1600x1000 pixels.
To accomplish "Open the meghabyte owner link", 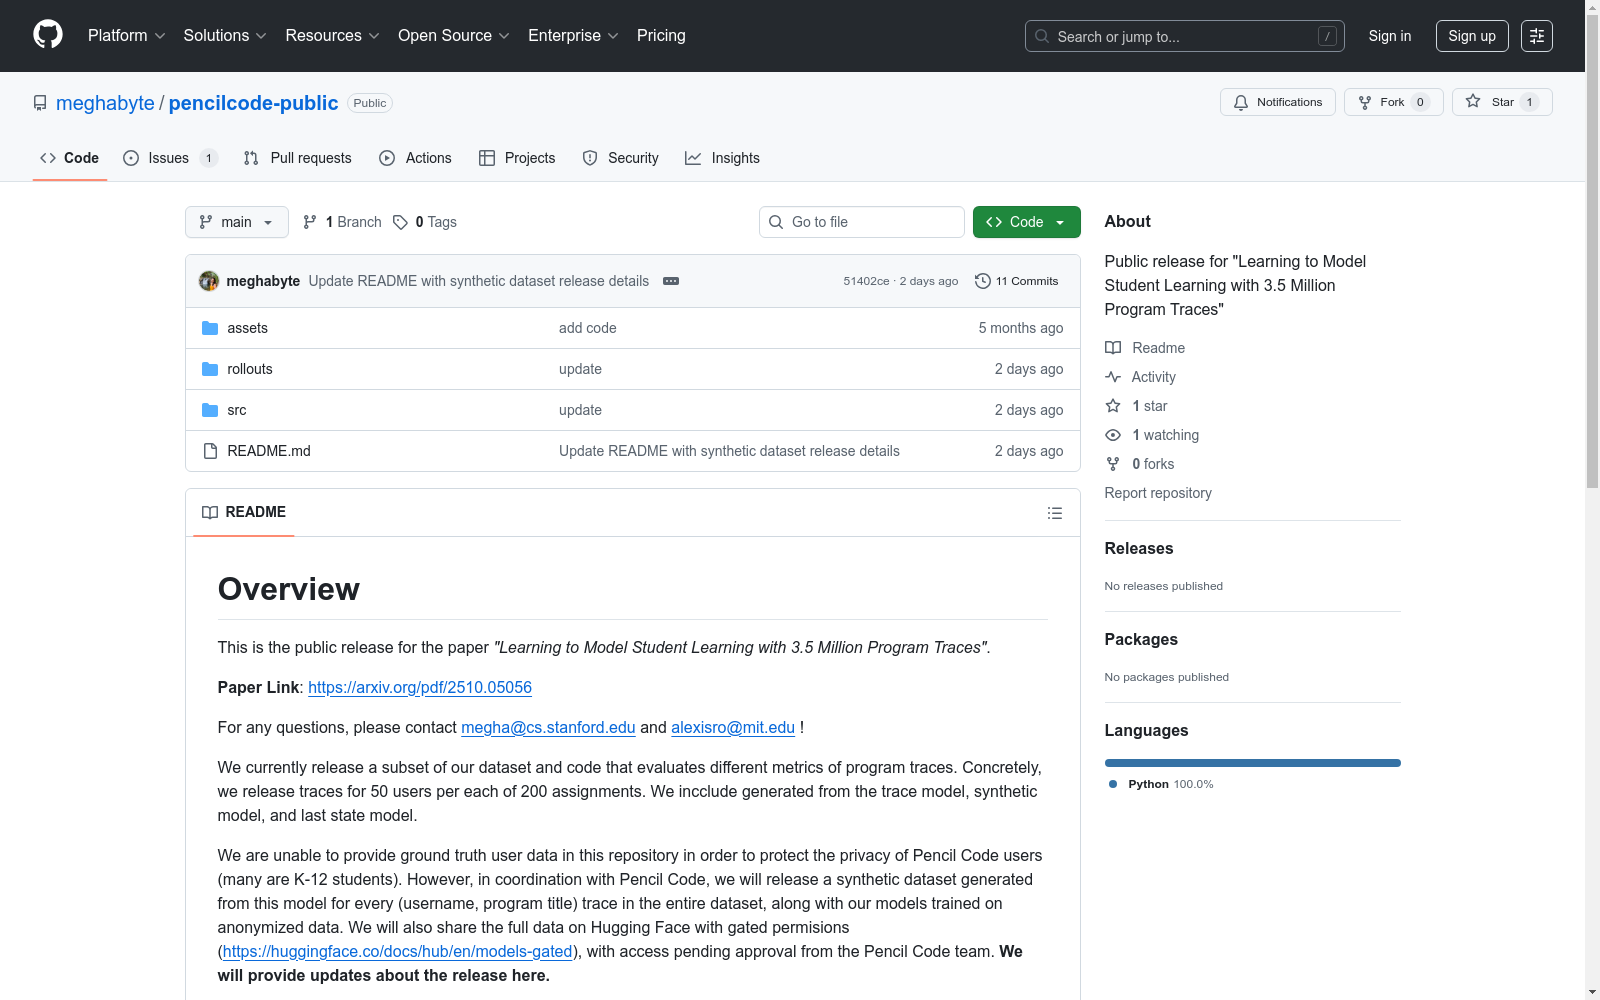I will tap(105, 103).
